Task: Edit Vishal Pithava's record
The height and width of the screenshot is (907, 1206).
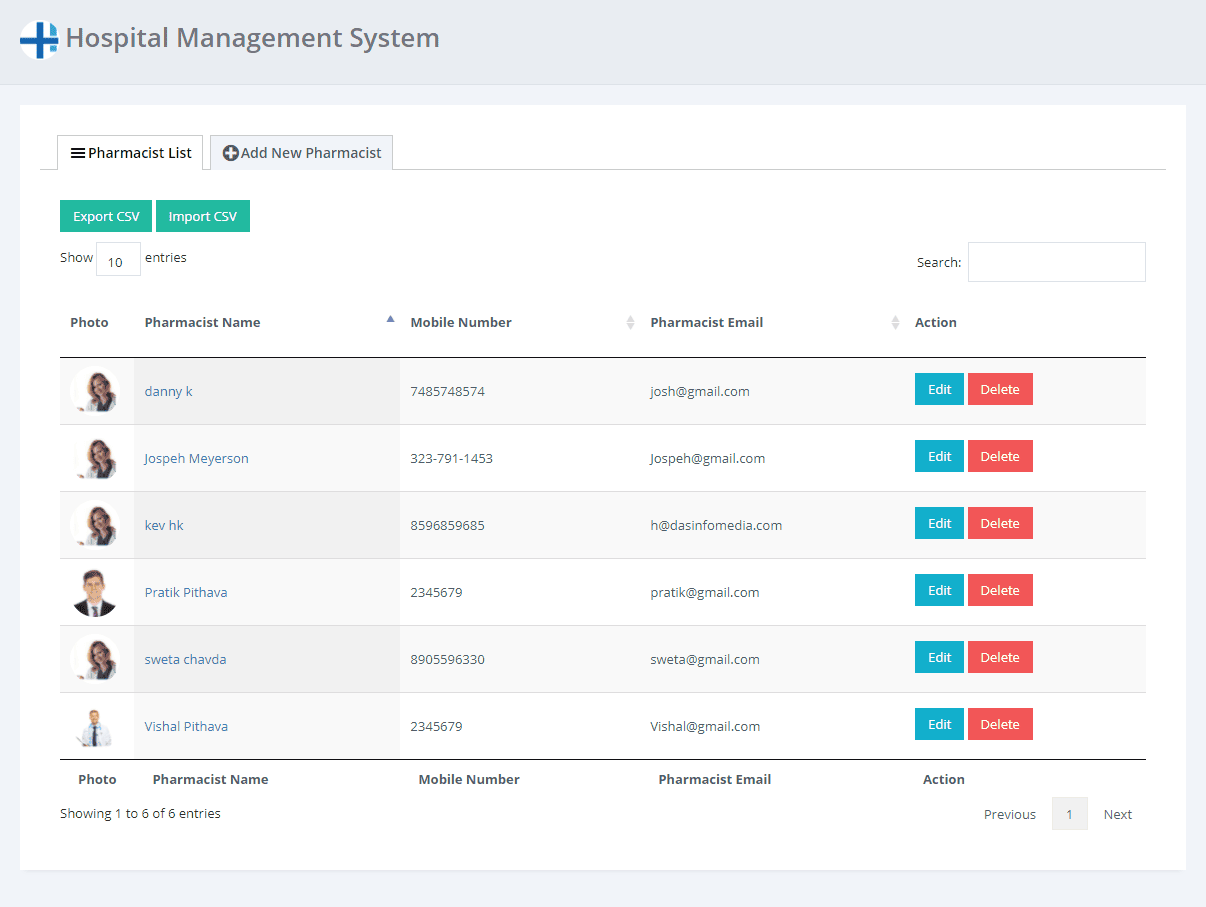Action: (x=939, y=724)
